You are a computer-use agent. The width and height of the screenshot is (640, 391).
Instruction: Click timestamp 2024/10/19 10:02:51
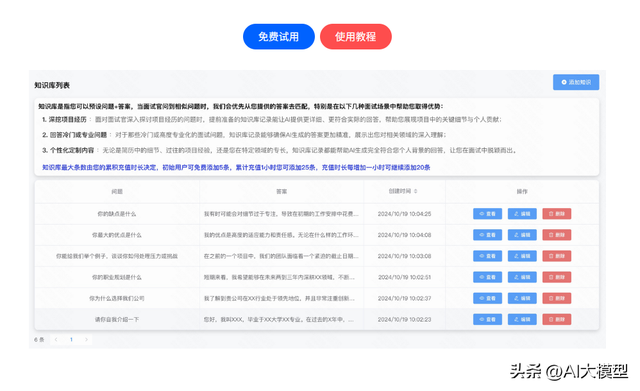click(404, 278)
